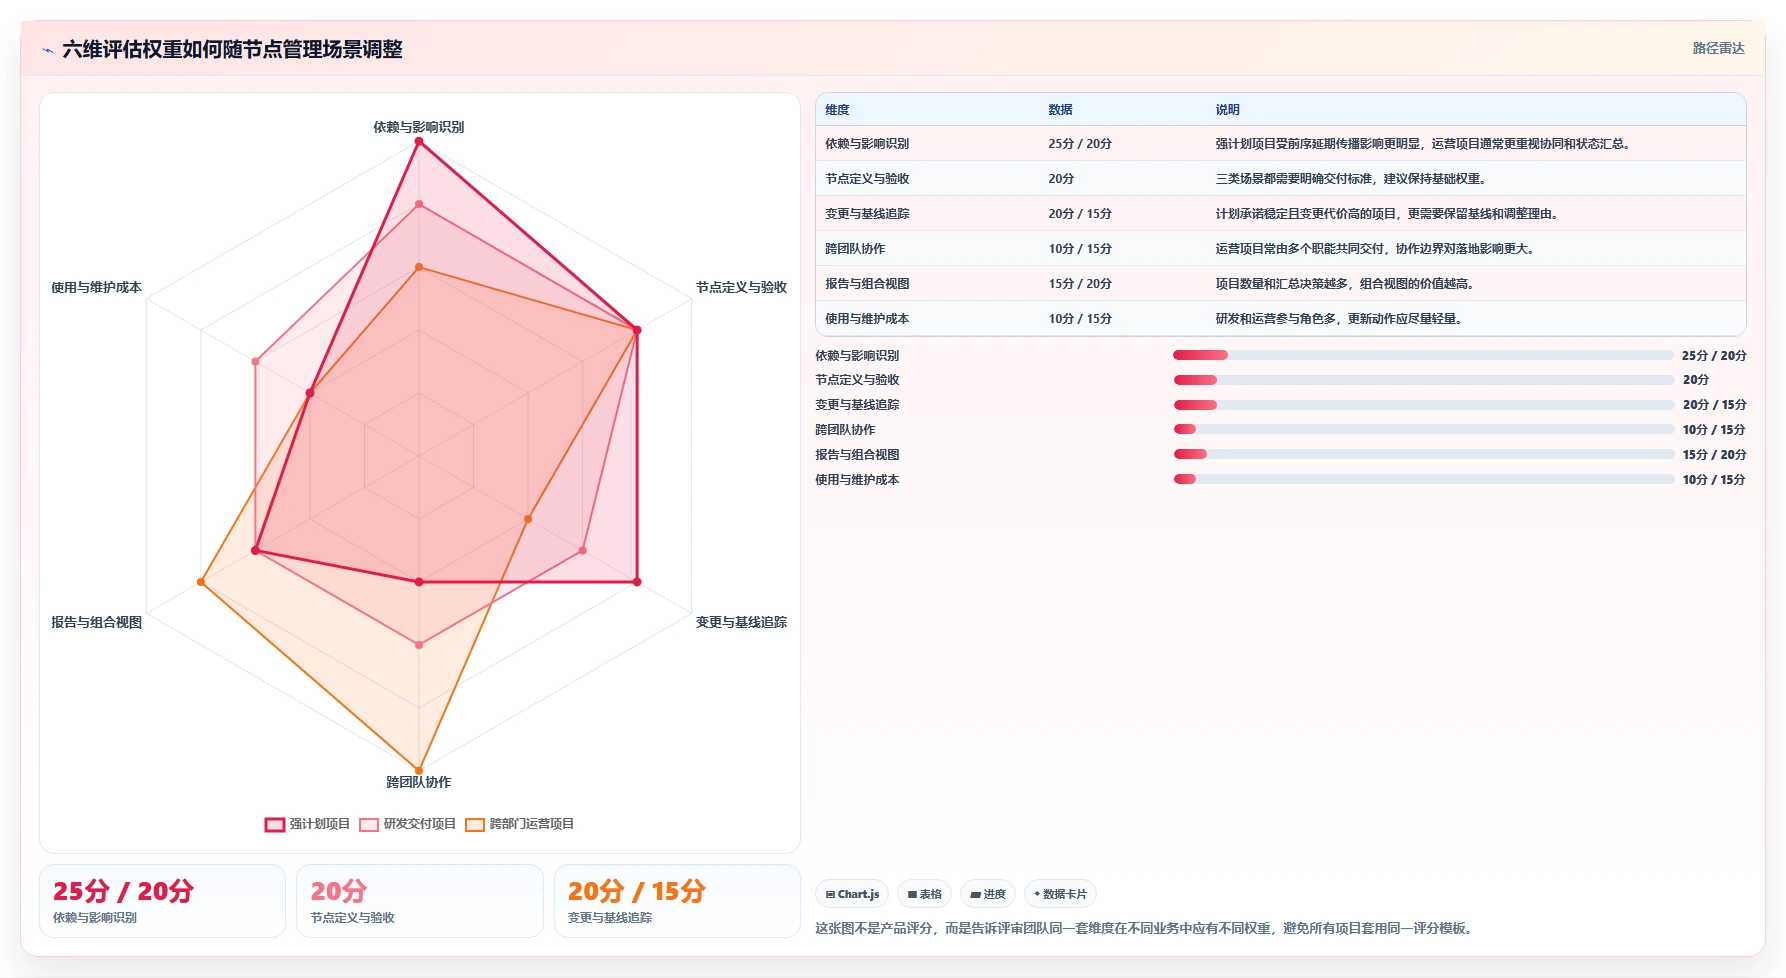Click the 使用与维护成本 progress bar
The image size is (1786, 978).
point(1423,479)
